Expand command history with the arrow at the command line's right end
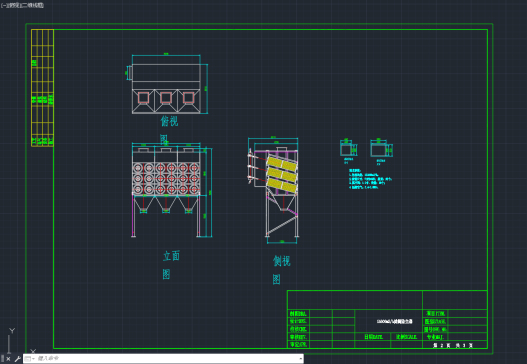527x364 pixels. pos(300,359)
